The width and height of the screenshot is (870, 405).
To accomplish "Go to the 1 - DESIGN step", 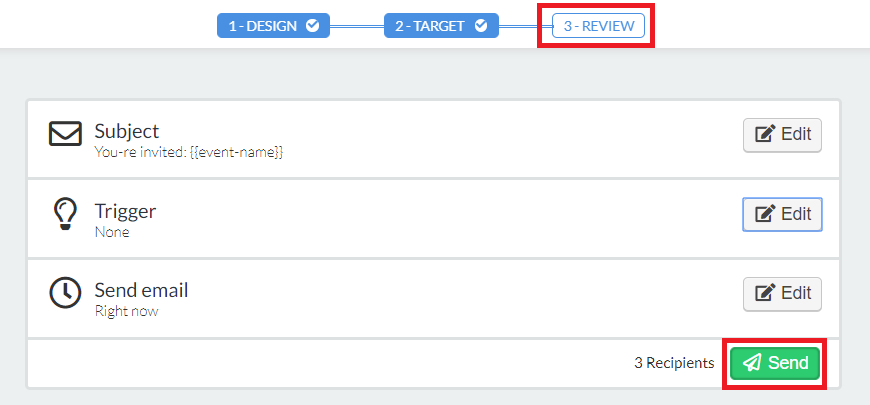I will coord(273,26).
